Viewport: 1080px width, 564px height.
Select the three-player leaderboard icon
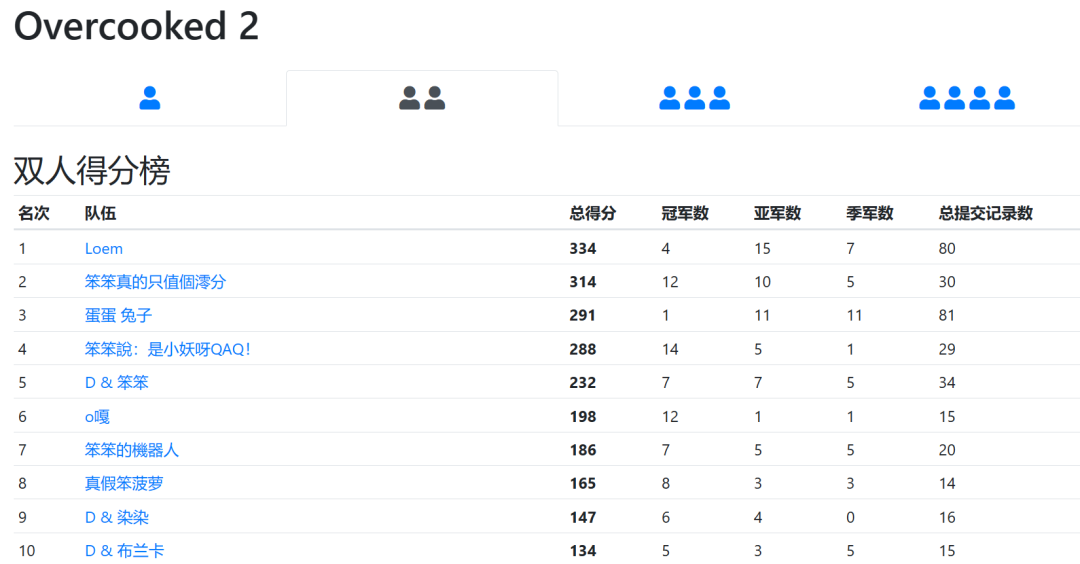click(x=694, y=98)
